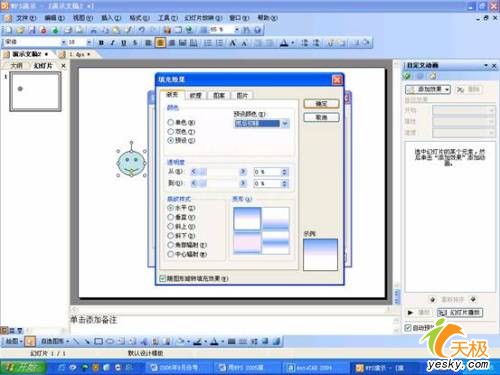The image size is (500, 375).
Task: Click the Undo arrow icon
Action: tap(141, 30)
